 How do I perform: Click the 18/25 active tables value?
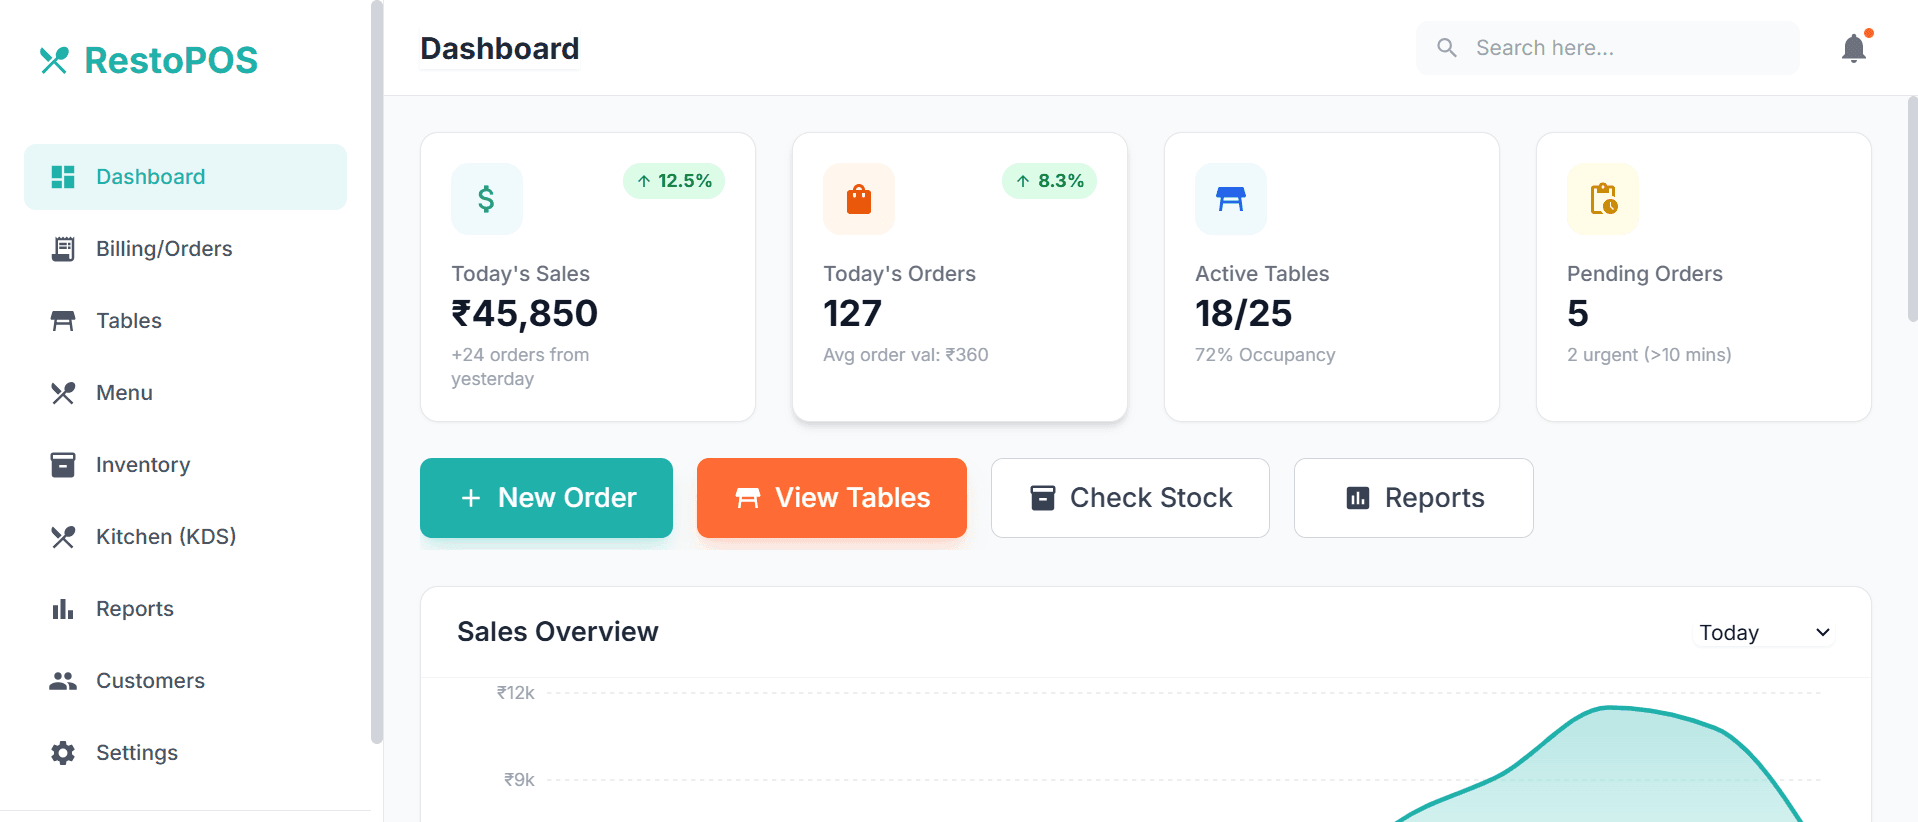coord(1243,314)
